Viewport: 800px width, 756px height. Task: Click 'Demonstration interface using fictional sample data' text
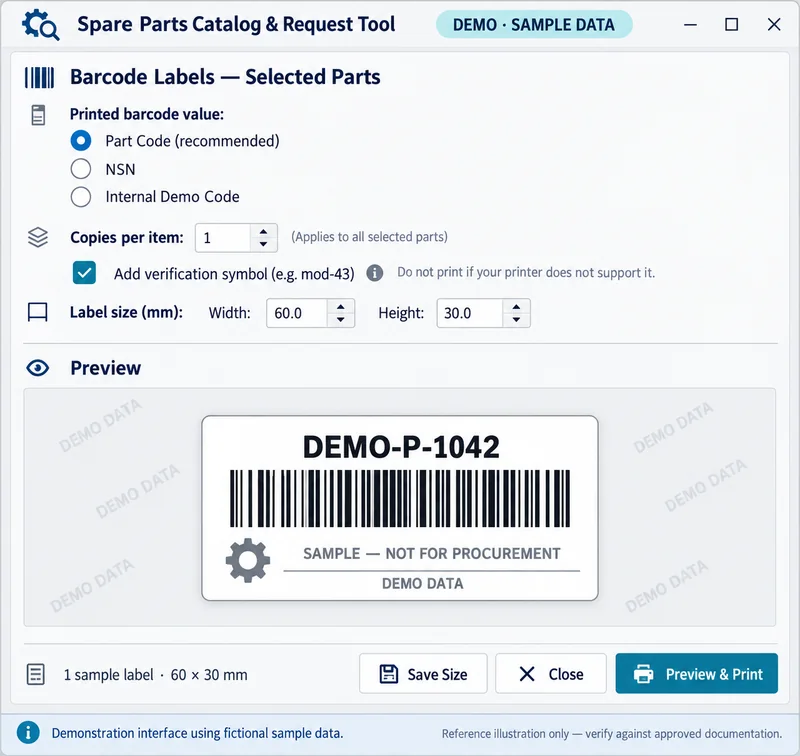(197, 733)
